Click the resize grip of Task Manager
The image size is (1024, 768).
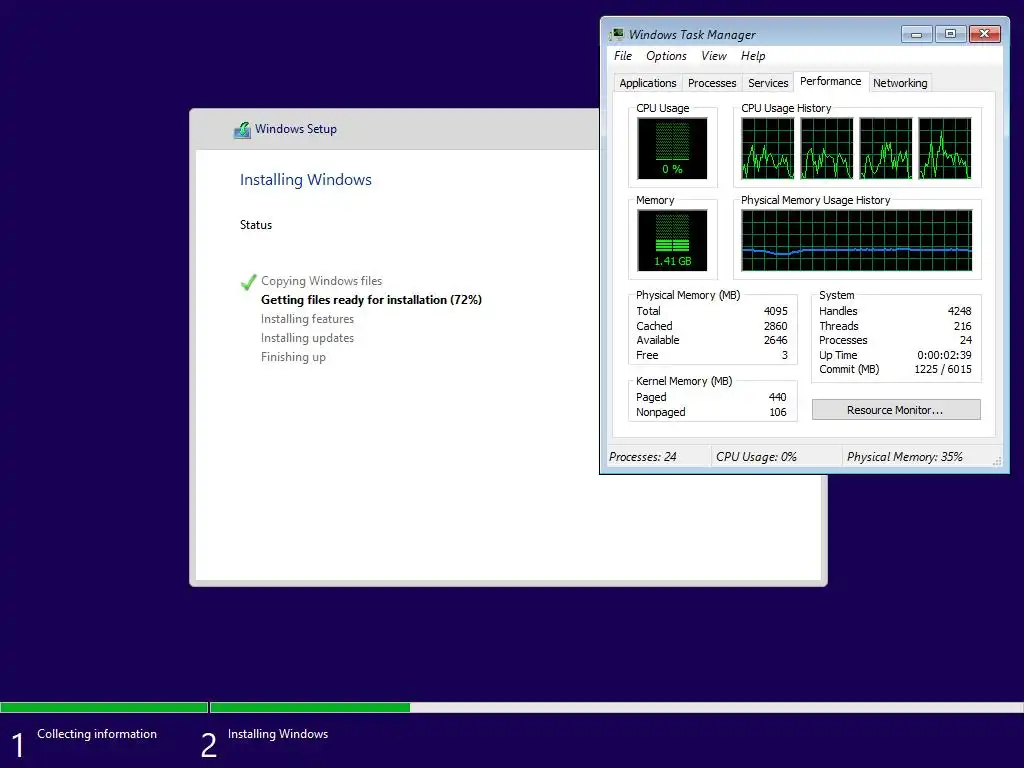[x=997, y=461]
